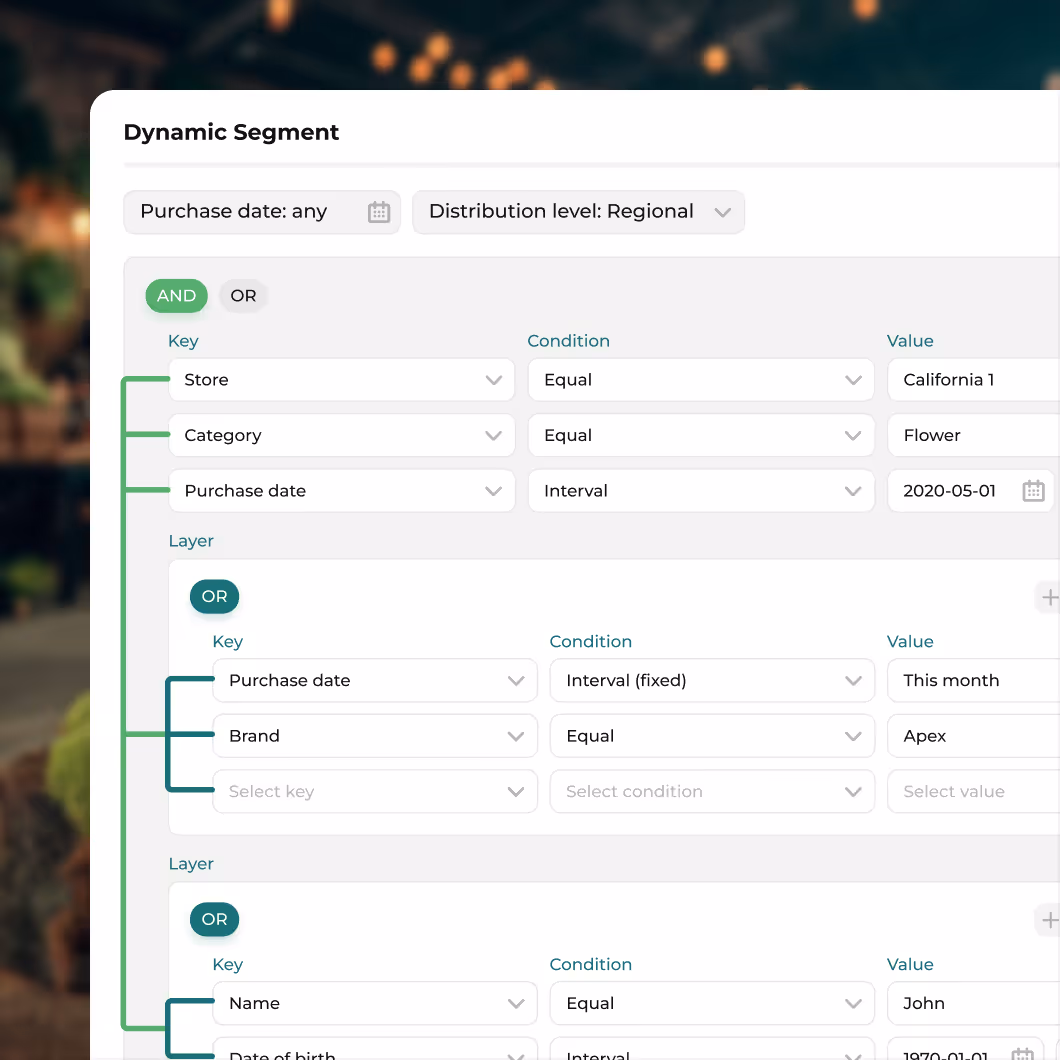Open the Interval (fixed) condition dropdown

[x=712, y=680]
